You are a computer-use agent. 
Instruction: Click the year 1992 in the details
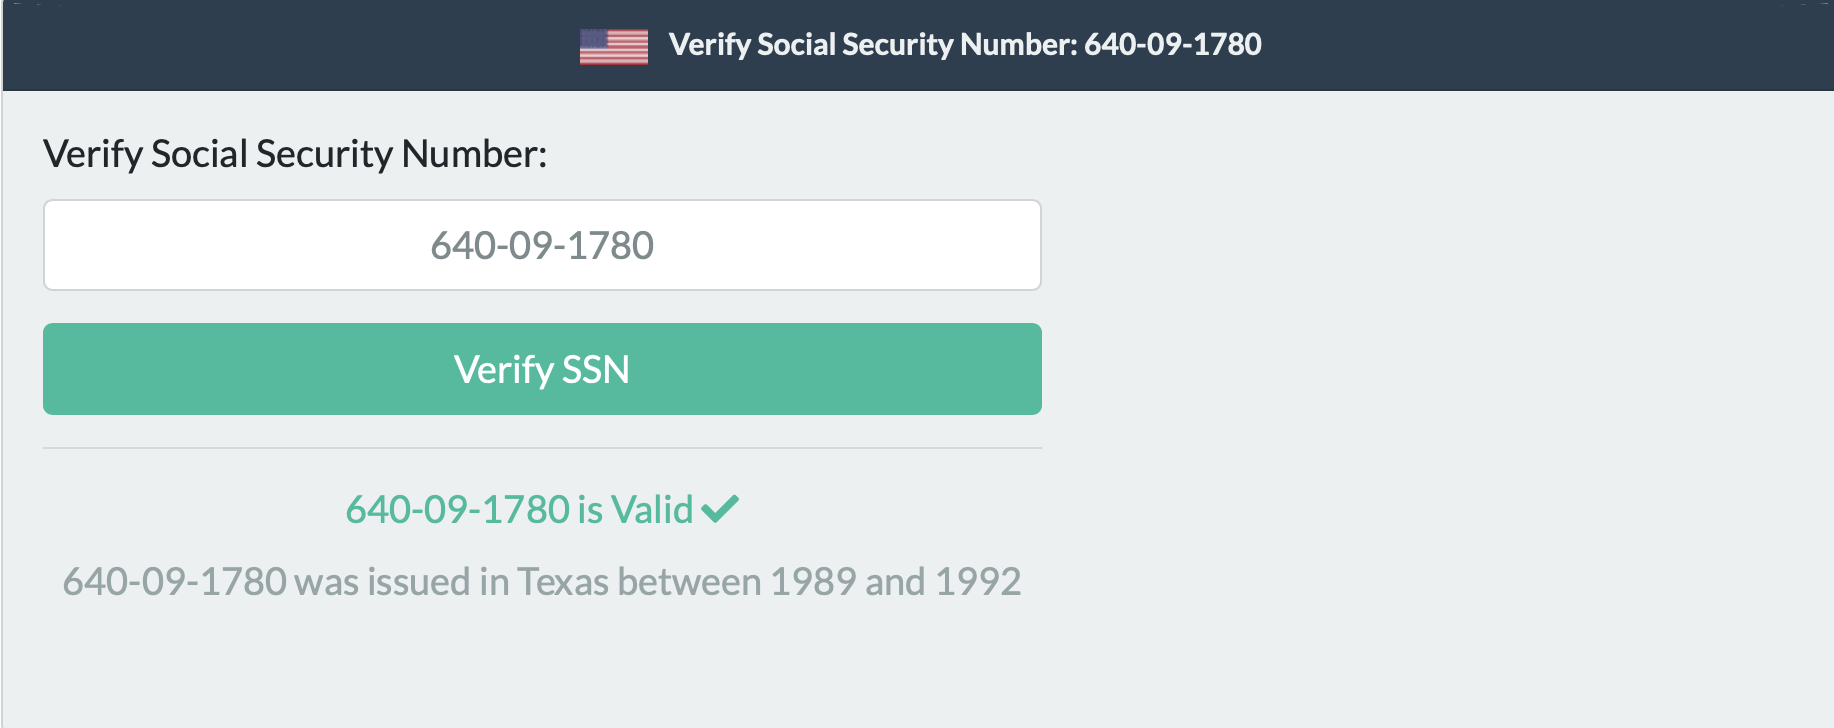977,582
